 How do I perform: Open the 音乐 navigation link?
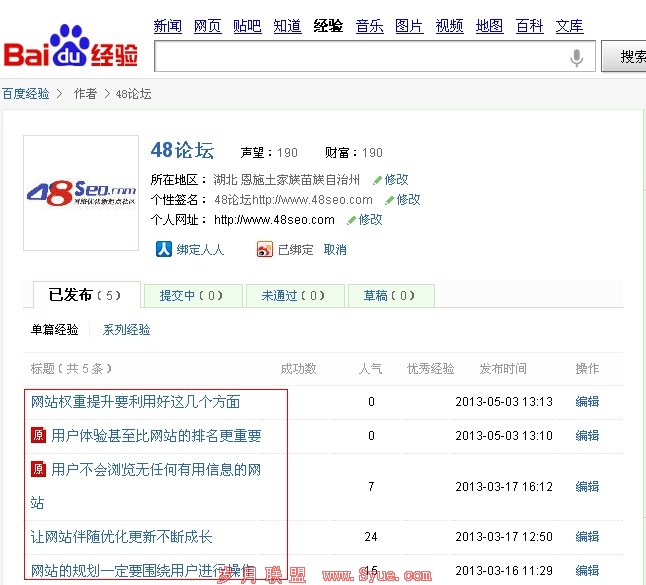pos(370,26)
